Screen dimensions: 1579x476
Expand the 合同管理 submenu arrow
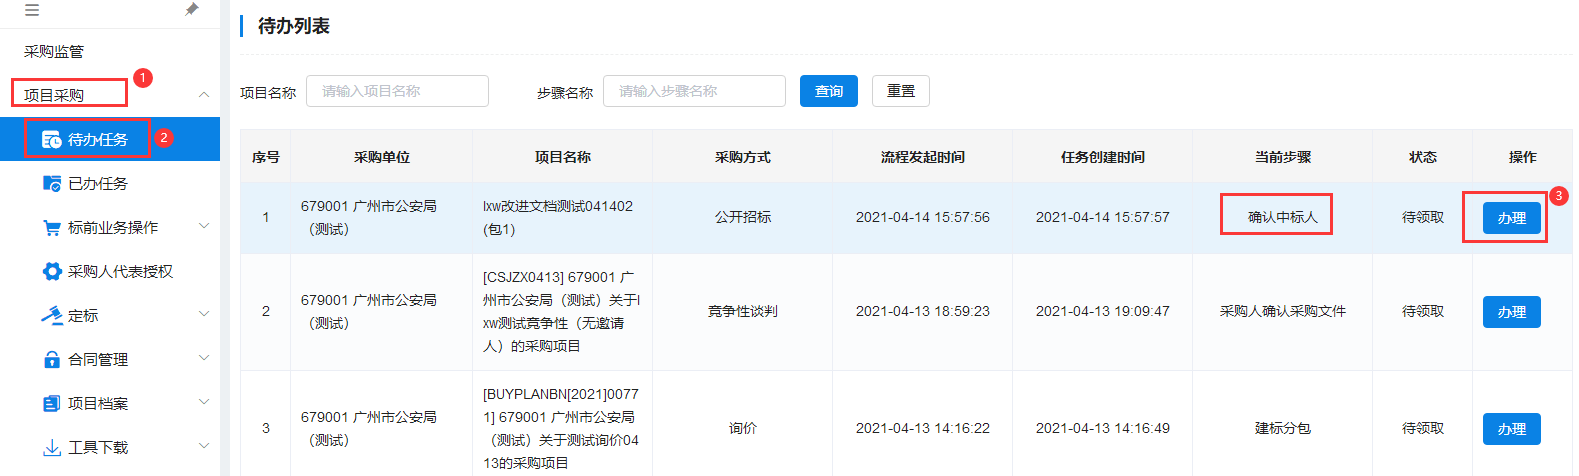[204, 359]
